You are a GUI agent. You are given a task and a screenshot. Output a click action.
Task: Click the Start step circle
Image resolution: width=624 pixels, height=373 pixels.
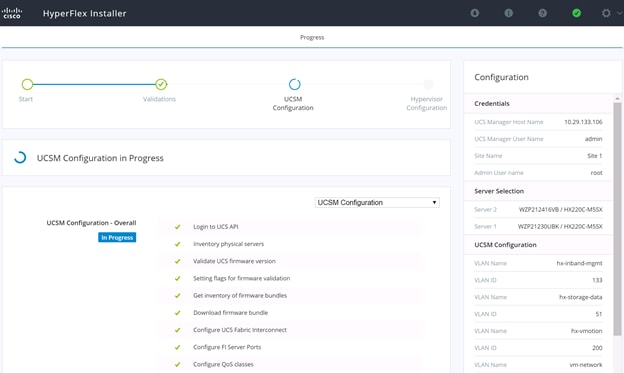pos(27,84)
